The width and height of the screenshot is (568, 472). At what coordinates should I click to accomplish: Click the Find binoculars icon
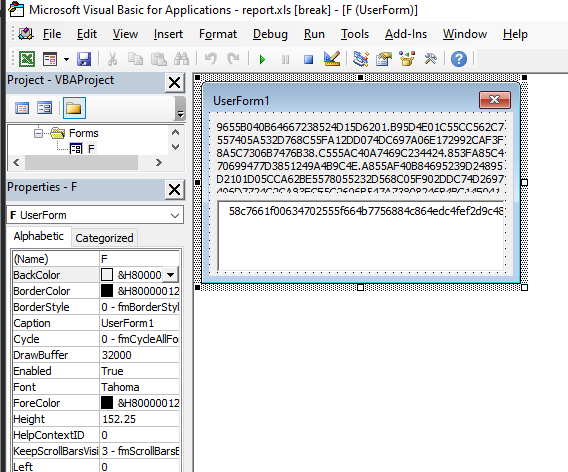(181, 59)
